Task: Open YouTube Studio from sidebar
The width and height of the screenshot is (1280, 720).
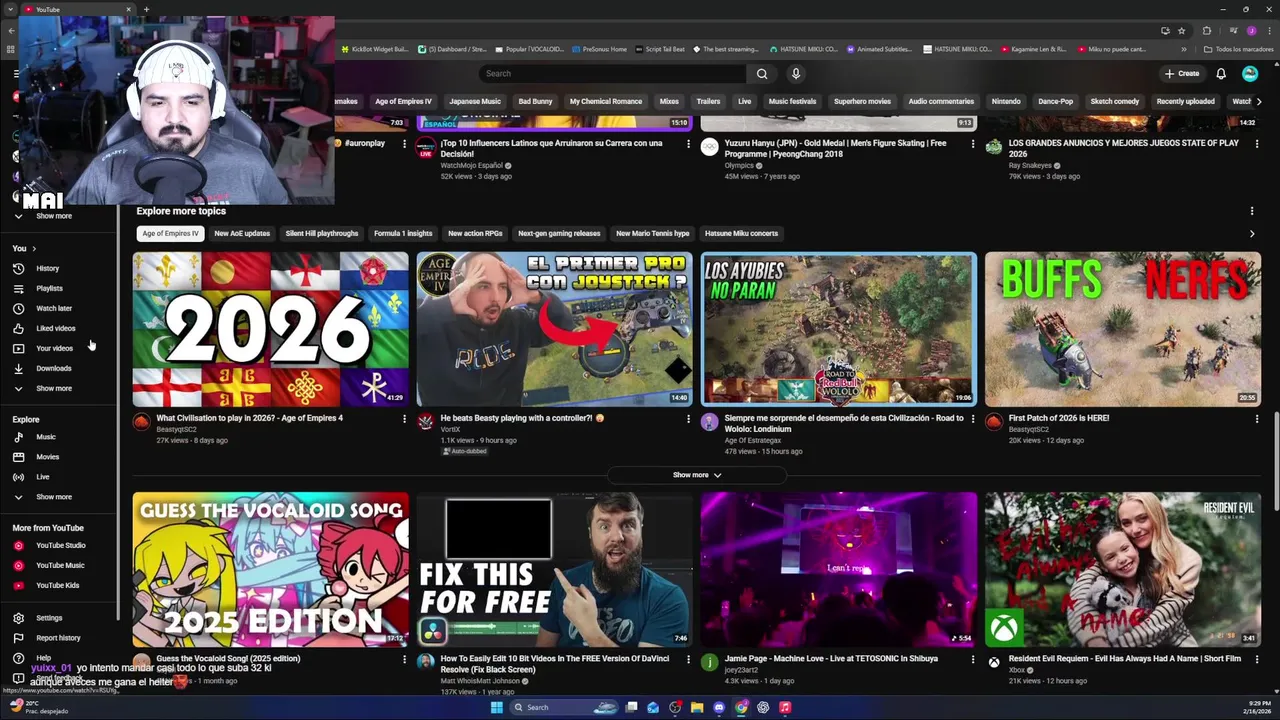Action: click(x=59, y=545)
